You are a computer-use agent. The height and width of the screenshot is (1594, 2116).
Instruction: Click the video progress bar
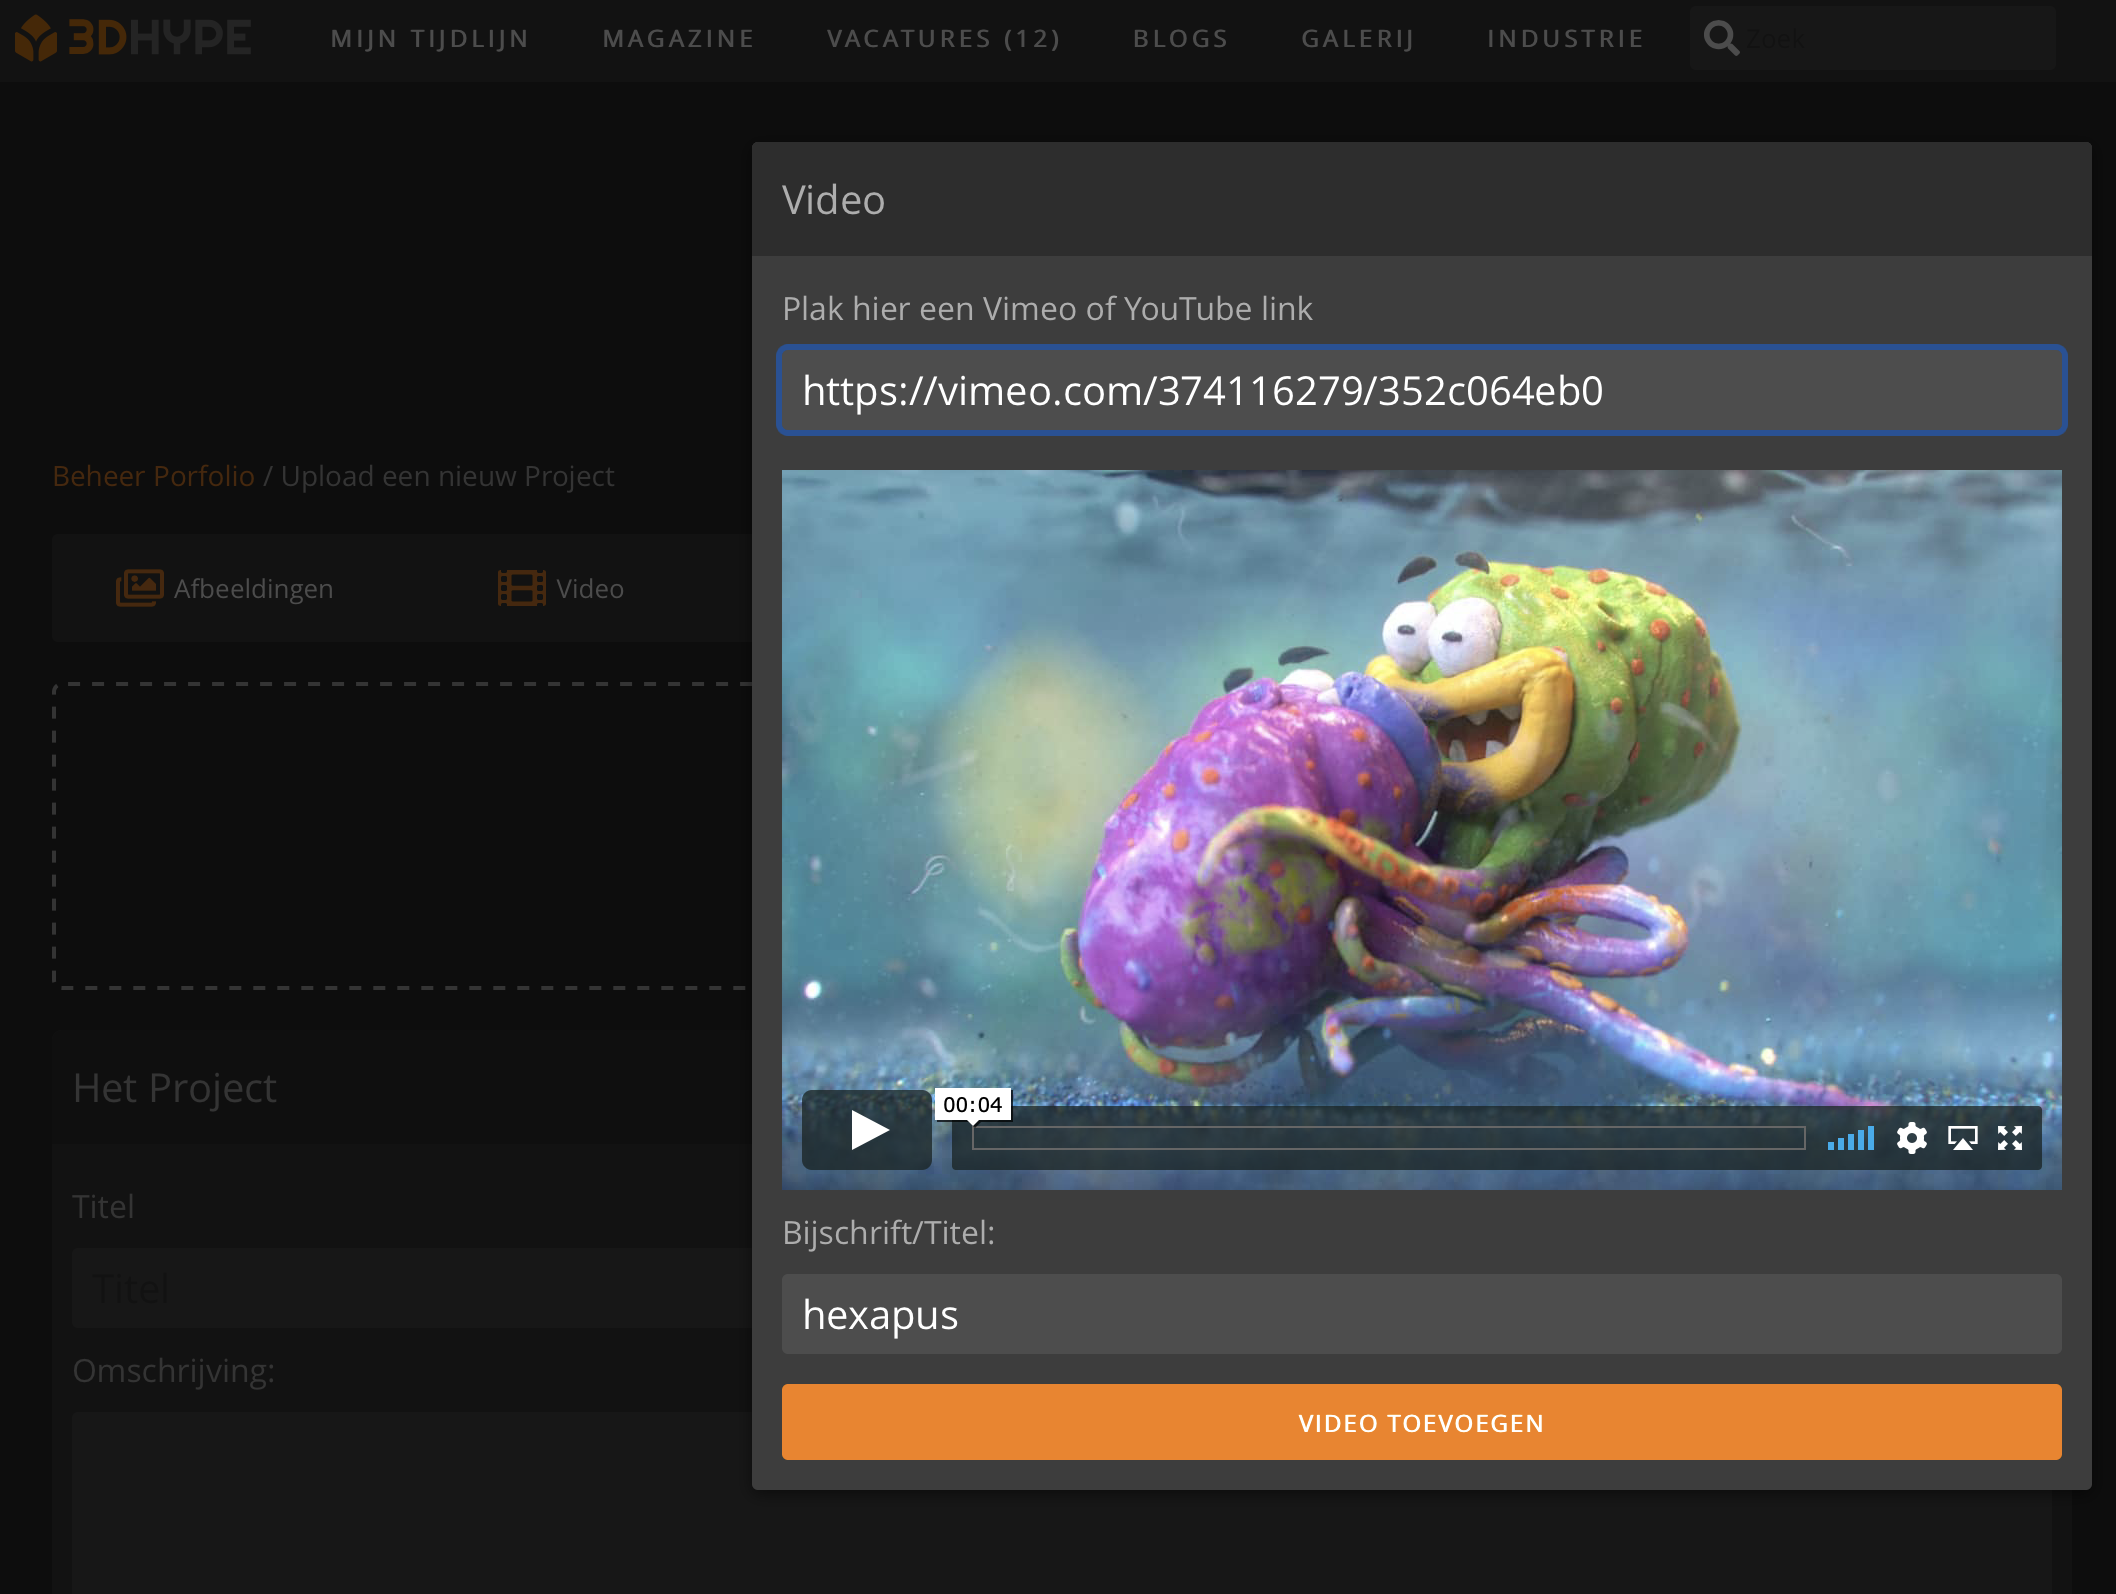(x=1388, y=1138)
